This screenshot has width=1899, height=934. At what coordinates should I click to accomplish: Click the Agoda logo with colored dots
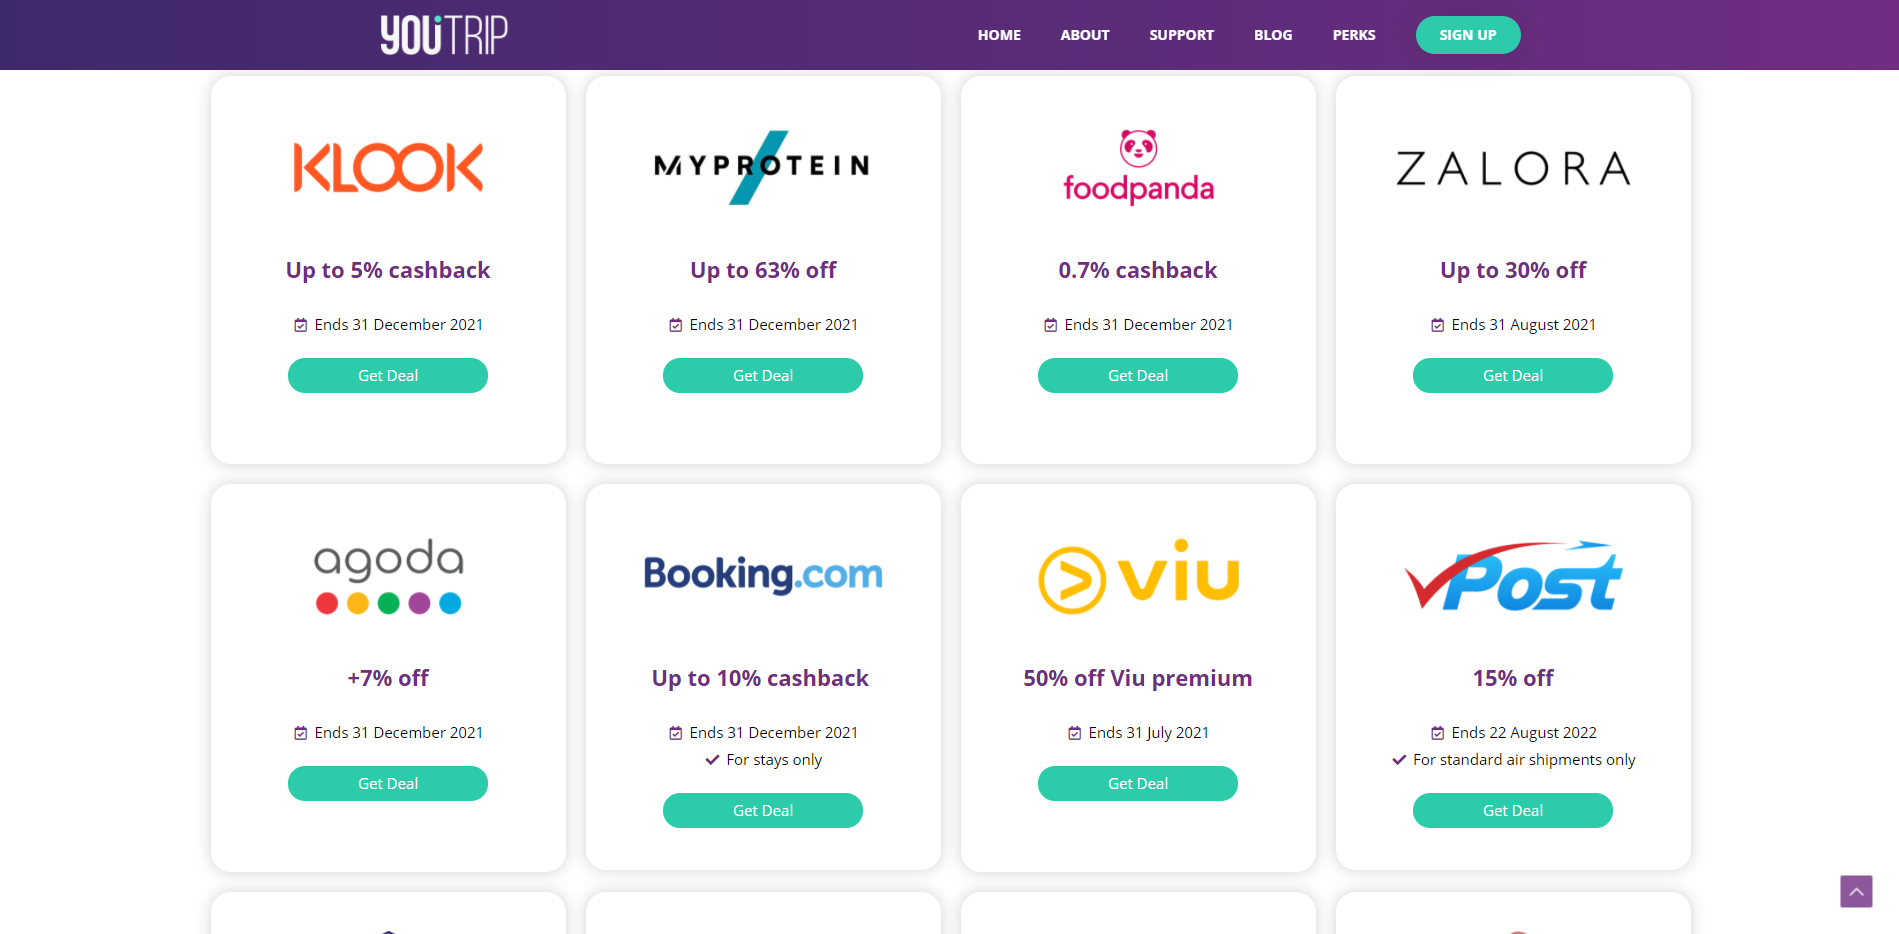click(x=388, y=576)
